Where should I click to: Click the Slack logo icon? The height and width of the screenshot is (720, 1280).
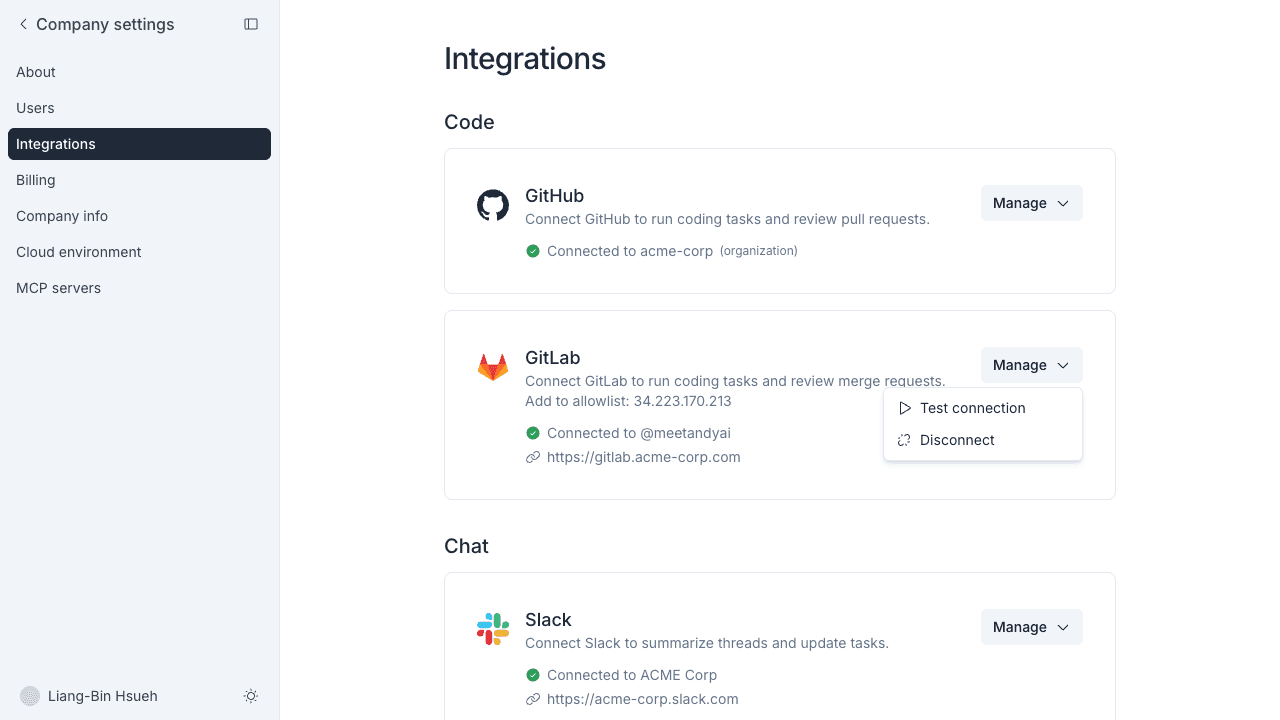point(493,629)
